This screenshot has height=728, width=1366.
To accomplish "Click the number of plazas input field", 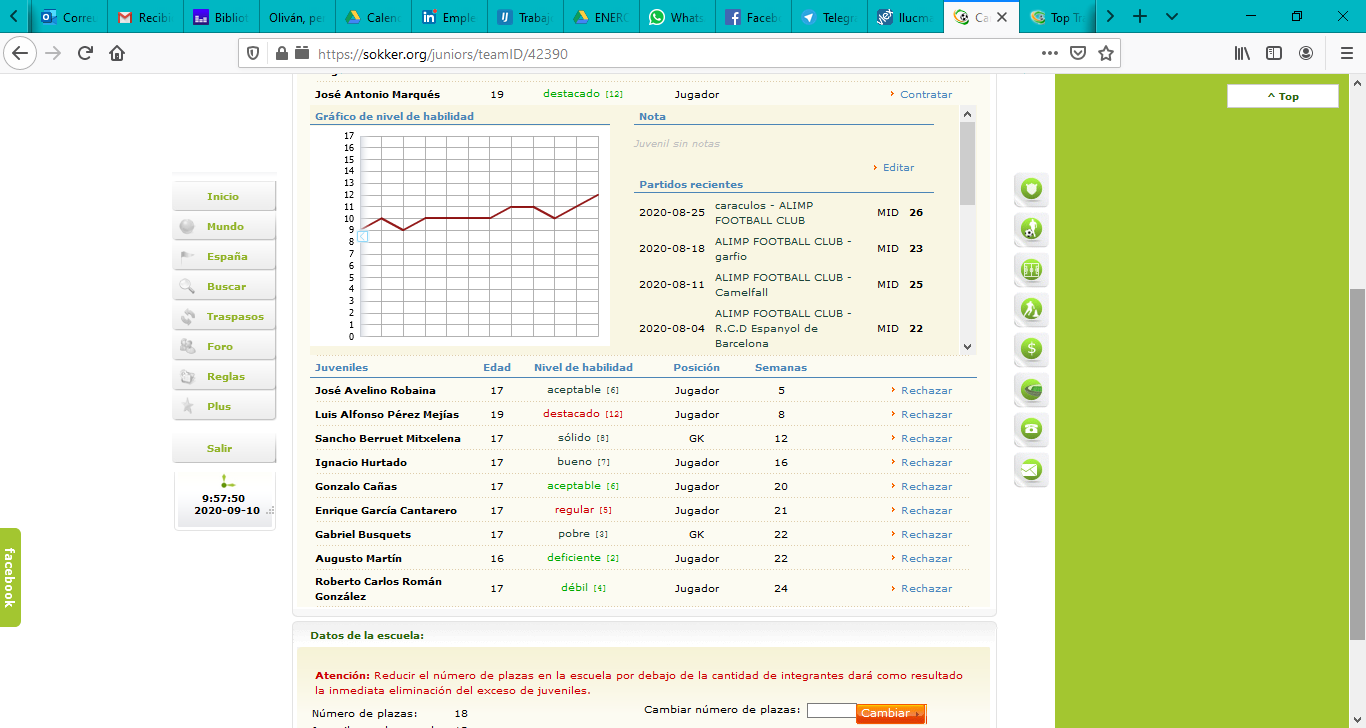I will pos(831,711).
